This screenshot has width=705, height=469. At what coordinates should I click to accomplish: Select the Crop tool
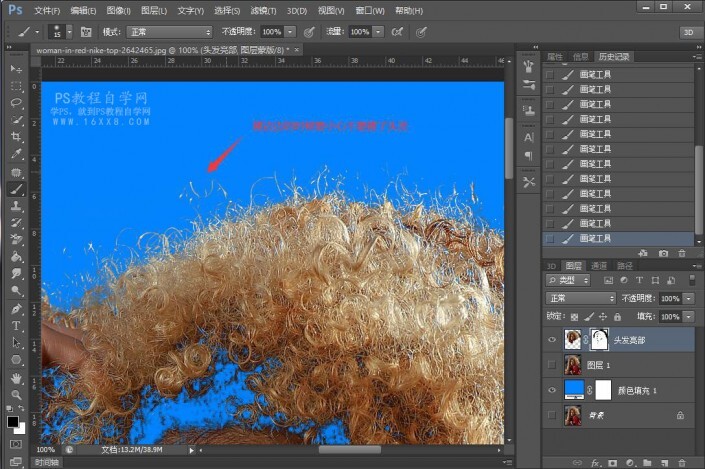(x=16, y=137)
